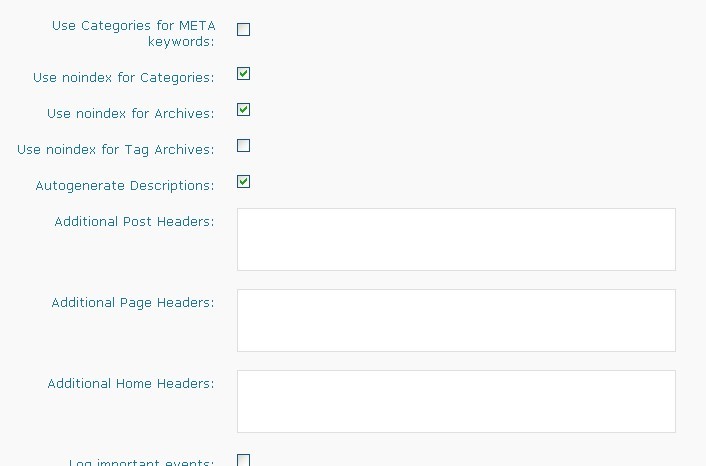Place cursor in the bottommost headers text area
Image resolution: width=706 pixels, height=466 pixels.
pyautogui.click(x=456, y=401)
